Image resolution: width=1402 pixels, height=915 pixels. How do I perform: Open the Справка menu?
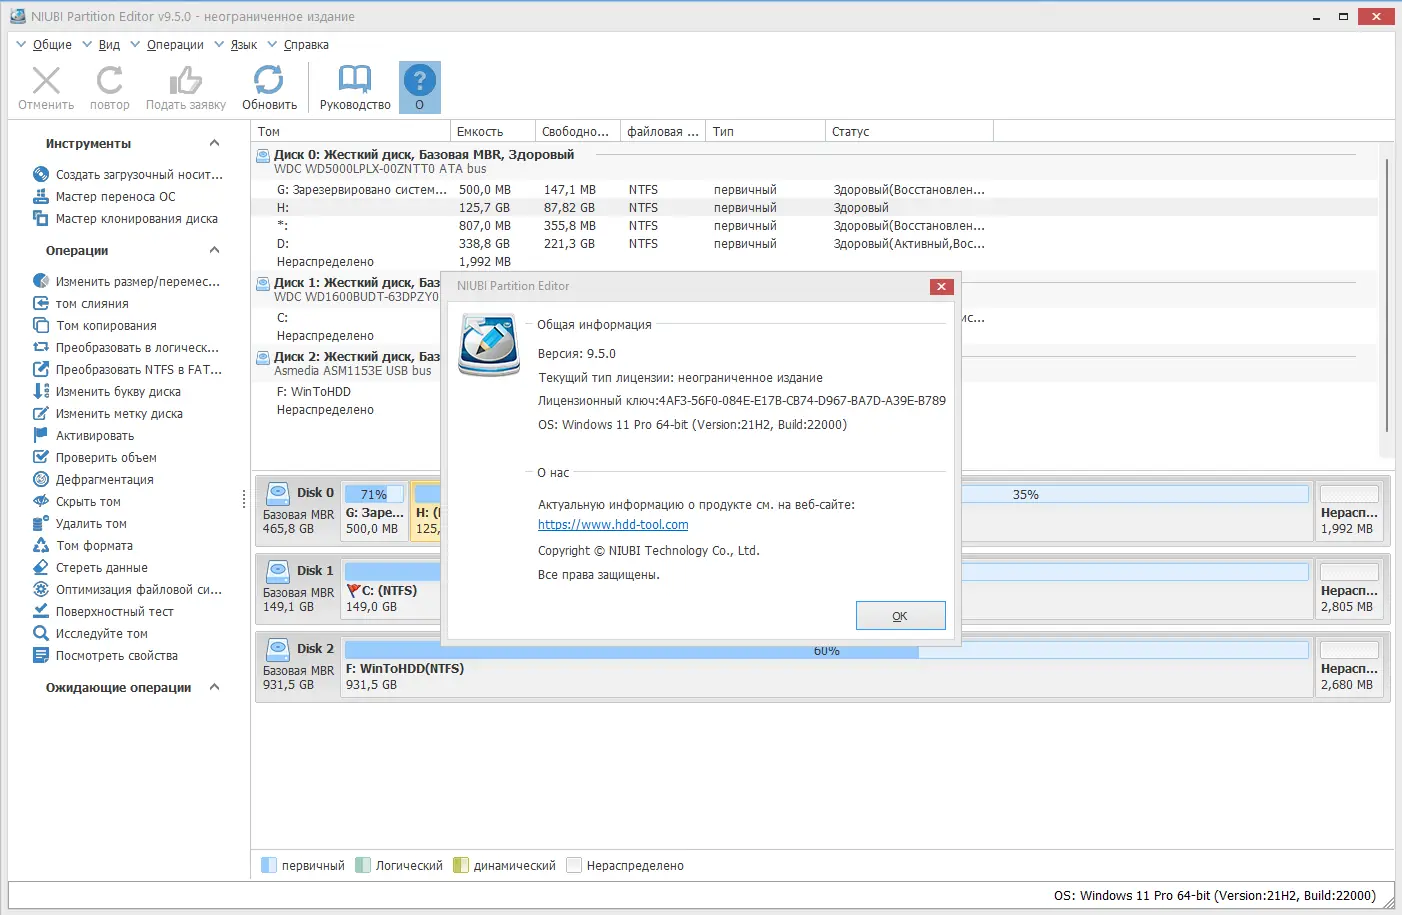pyautogui.click(x=304, y=44)
